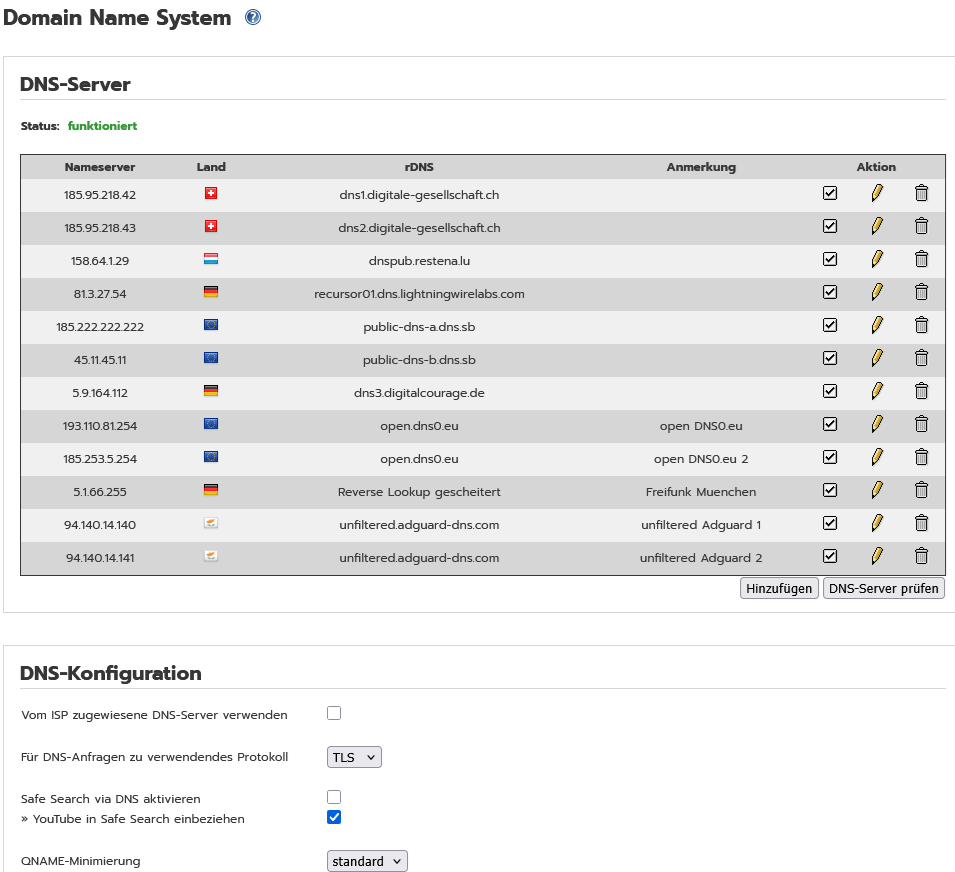This screenshot has height=872, width=955.
Task: Disable the dns2.digitale-gesellschaft.ch nameserver checkbox
Action: (829, 227)
